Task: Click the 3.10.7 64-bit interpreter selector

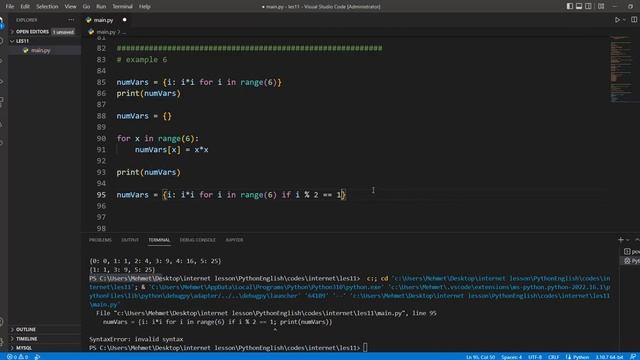Action: 609,357
